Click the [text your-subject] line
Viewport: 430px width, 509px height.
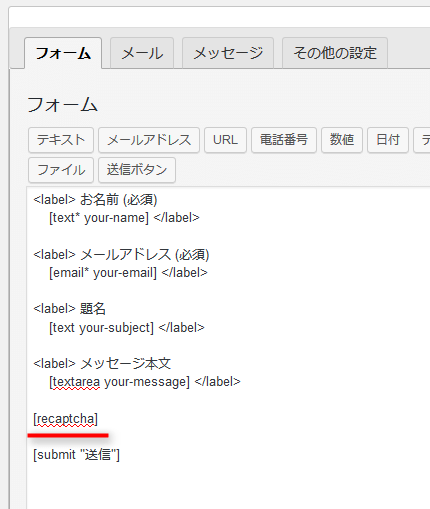(x=127, y=328)
